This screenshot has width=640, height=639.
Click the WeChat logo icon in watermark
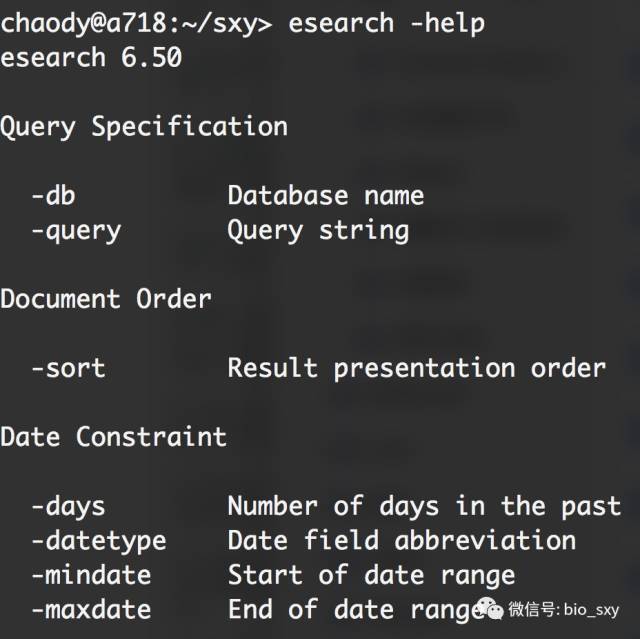pos(490,608)
